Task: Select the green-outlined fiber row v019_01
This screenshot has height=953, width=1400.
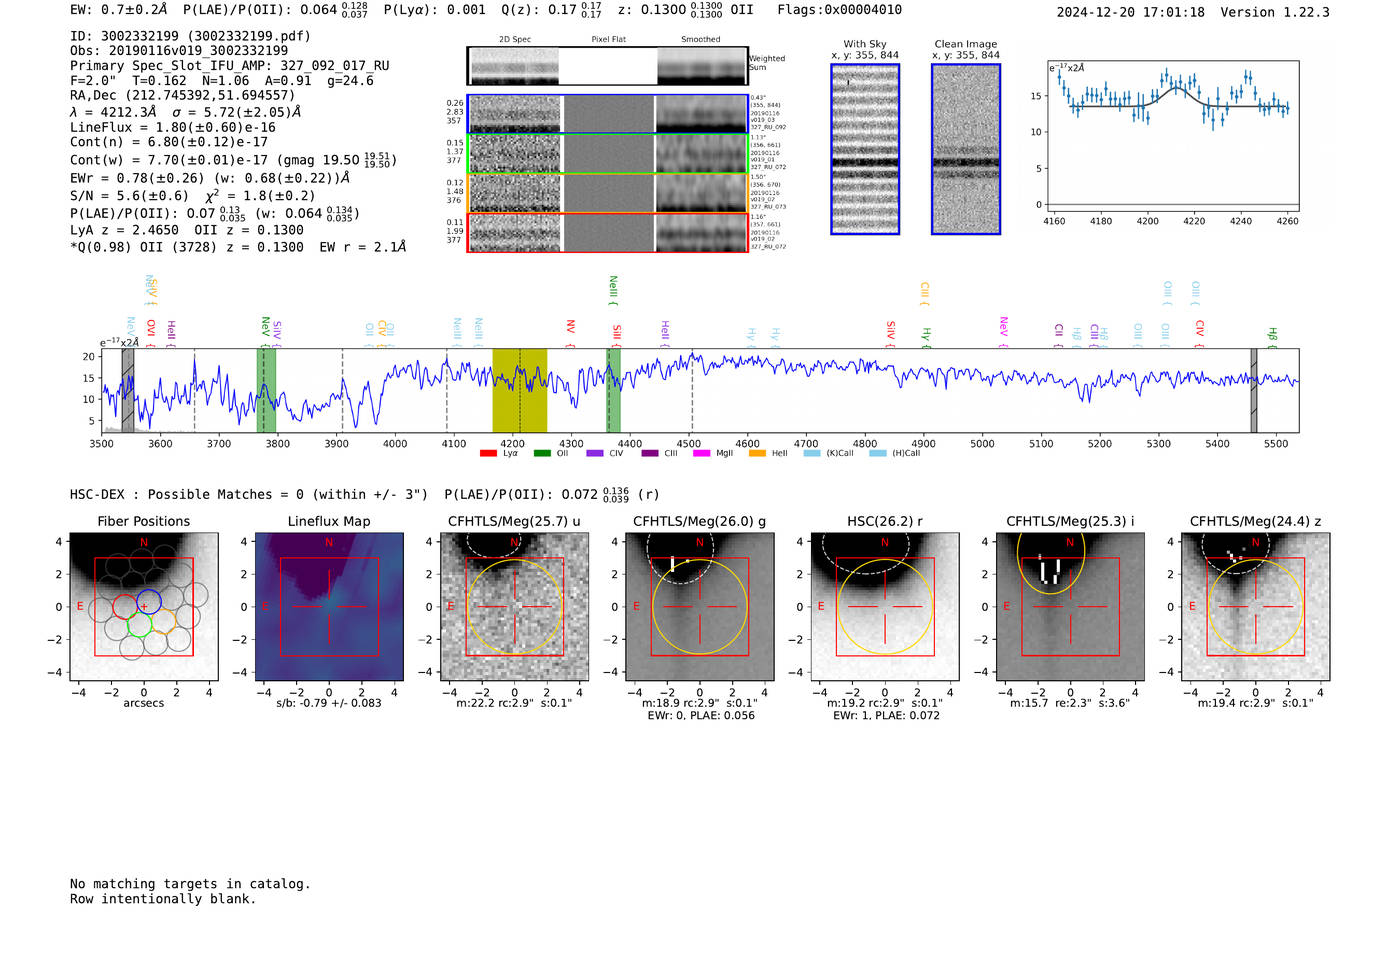Action: (607, 154)
